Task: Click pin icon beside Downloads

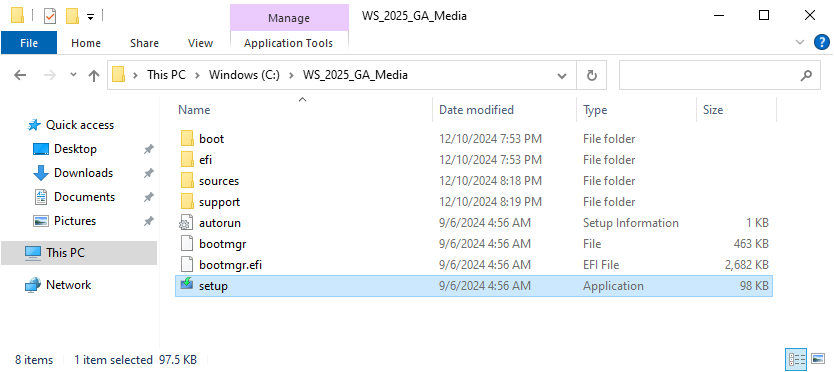Action: tap(149, 173)
